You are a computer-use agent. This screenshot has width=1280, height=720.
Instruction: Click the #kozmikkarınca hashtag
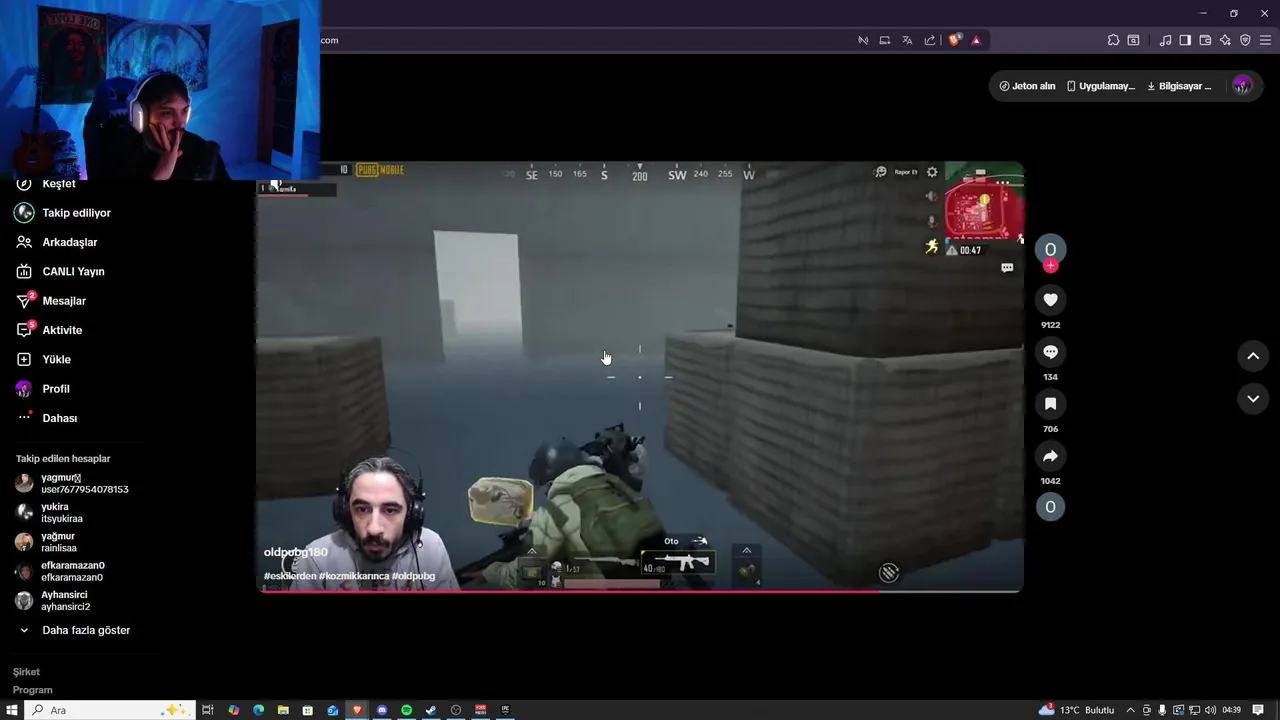354,576
